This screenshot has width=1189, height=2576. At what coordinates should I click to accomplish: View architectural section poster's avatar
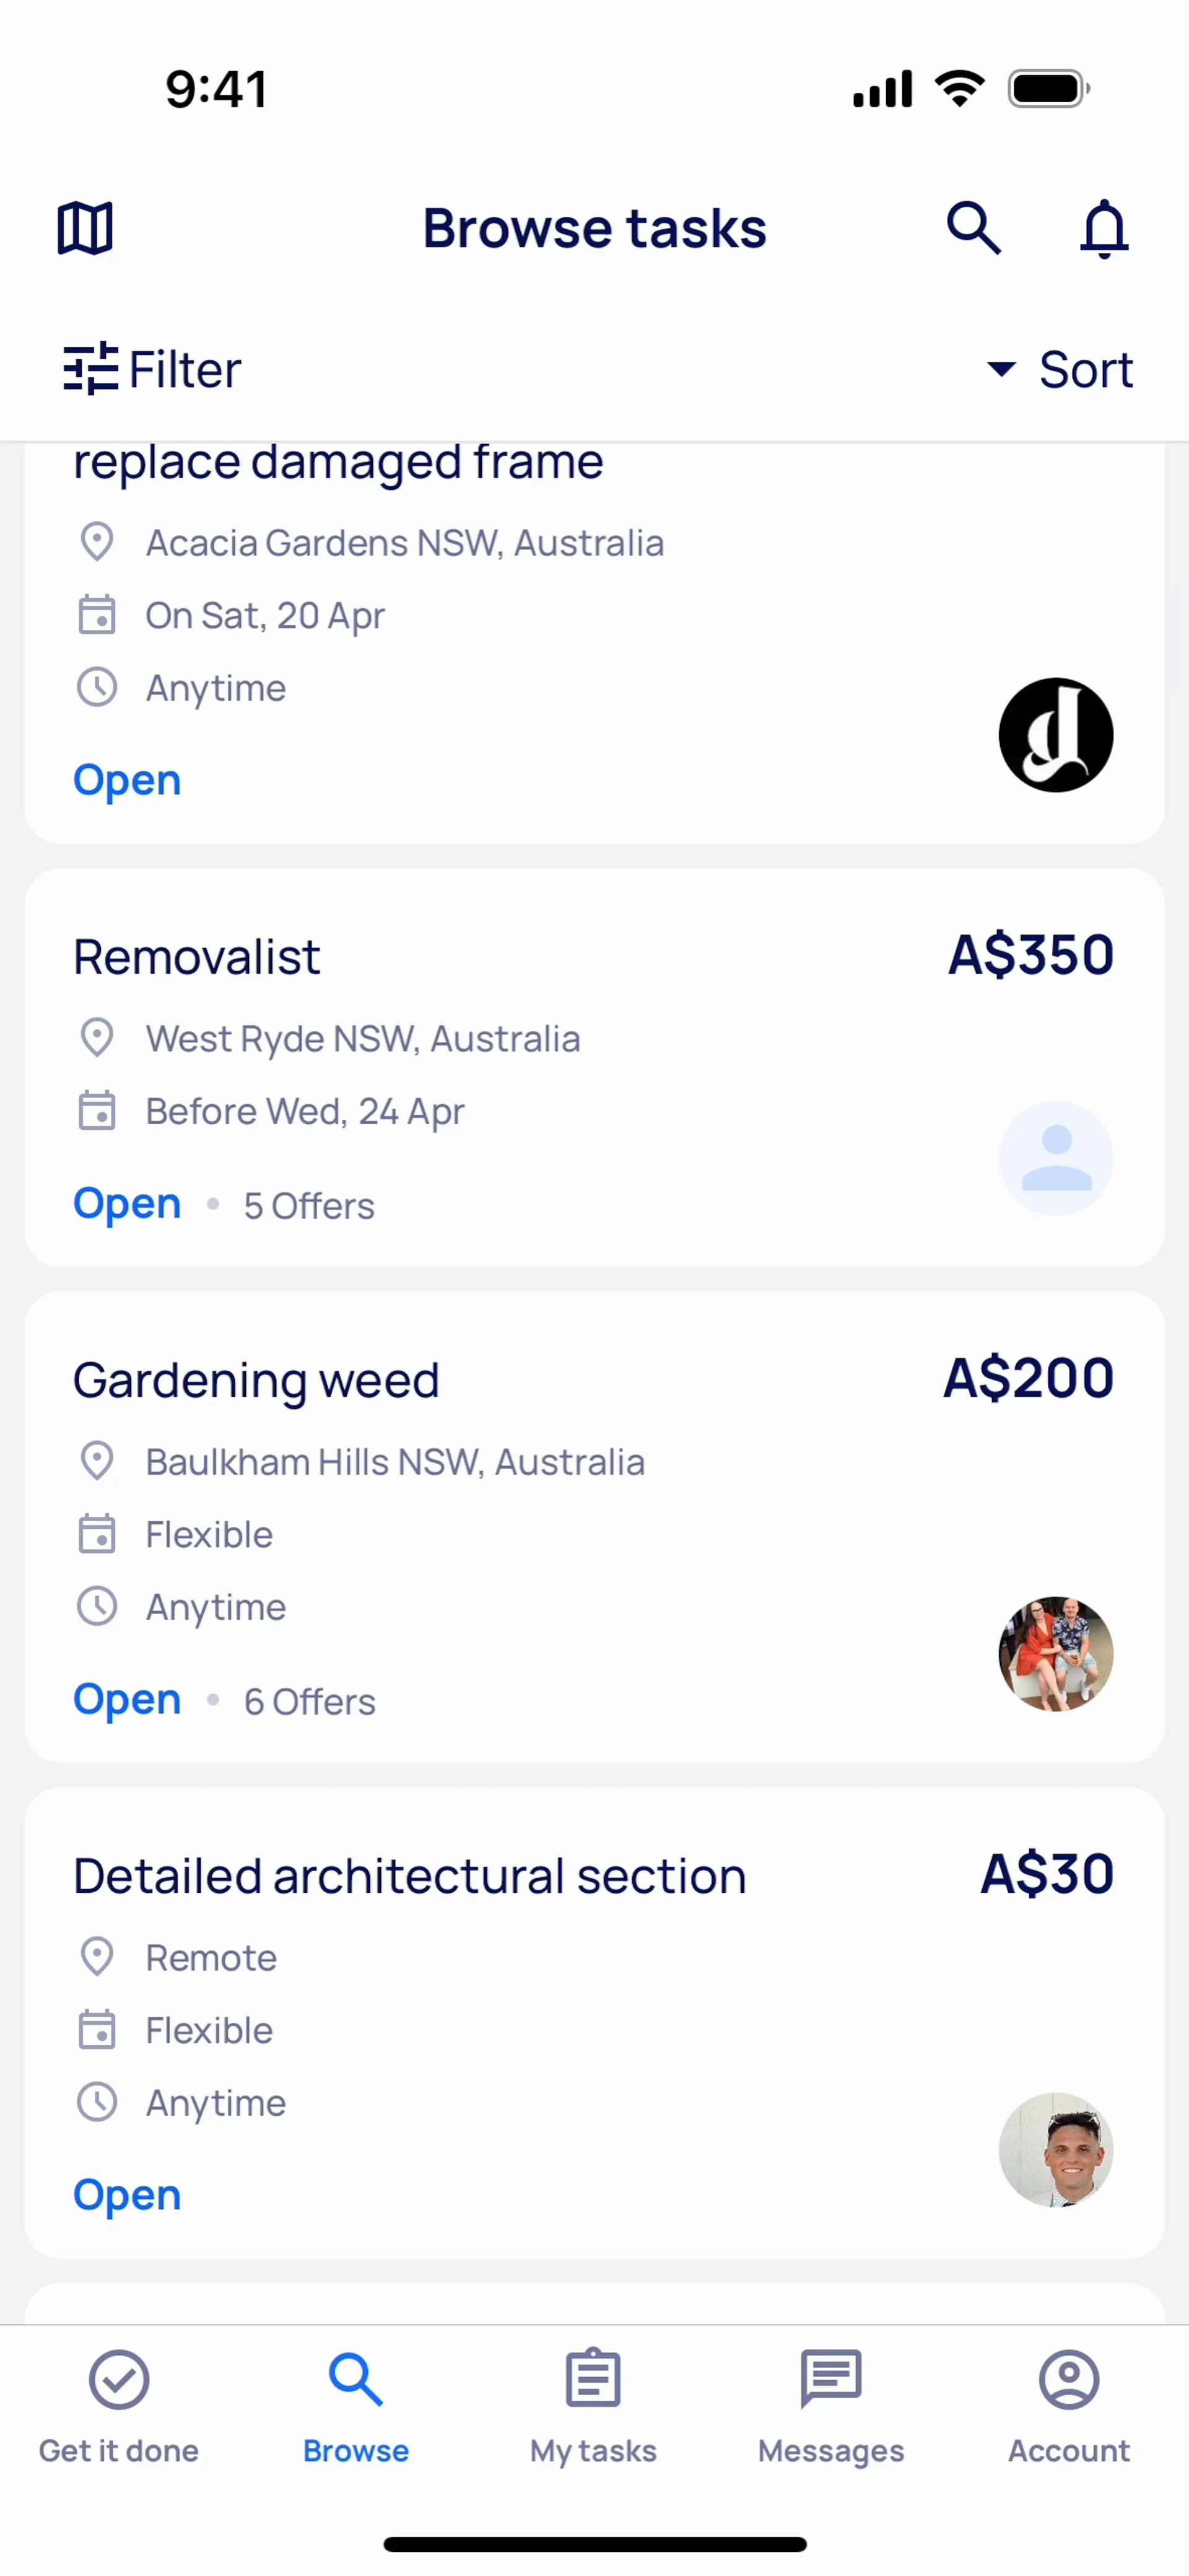(1056, 2149)
